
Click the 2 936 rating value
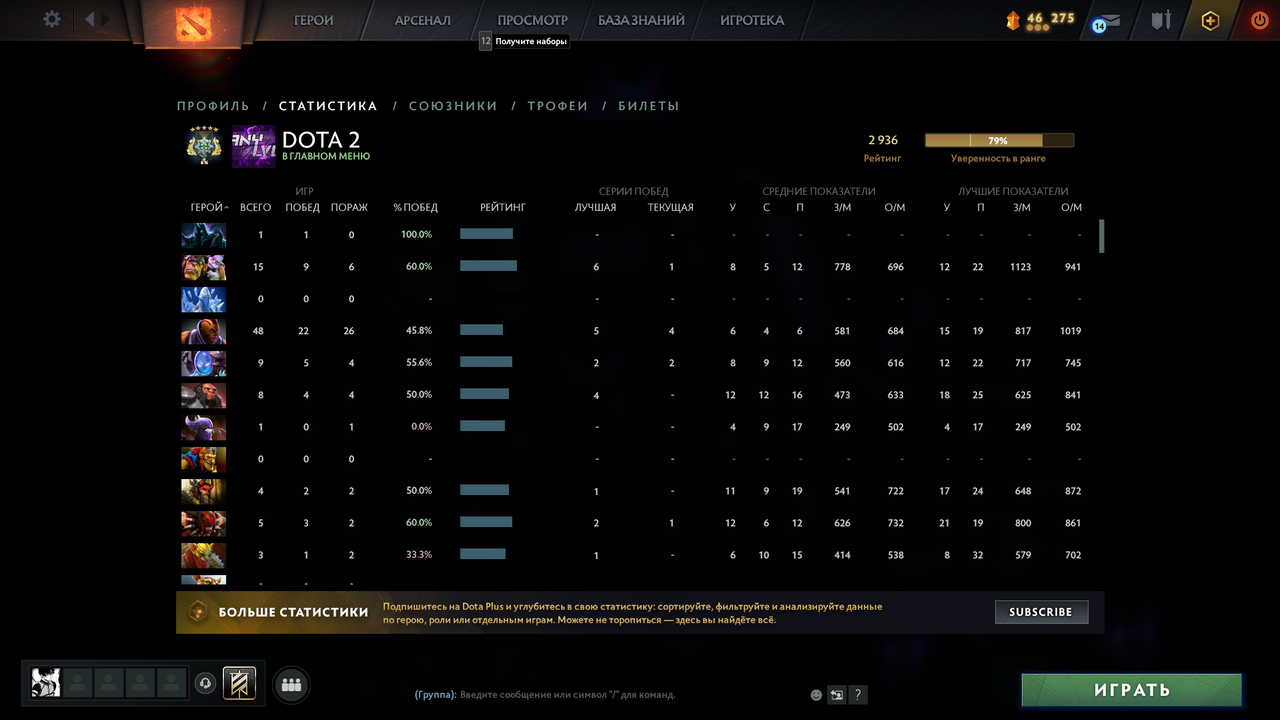pyautogui.click(x=883, y=141)
